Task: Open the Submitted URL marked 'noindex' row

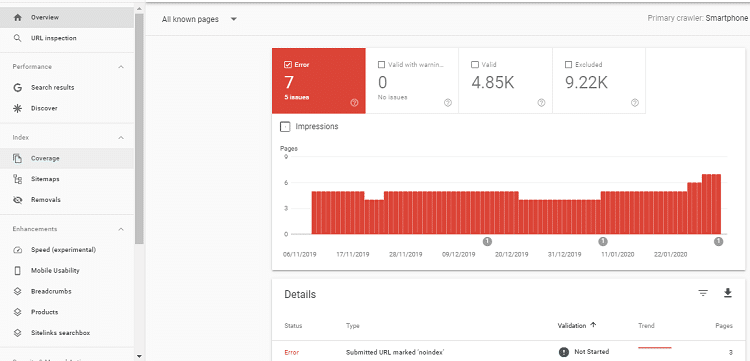Action: pyautogui.click(x=508, y=352)
